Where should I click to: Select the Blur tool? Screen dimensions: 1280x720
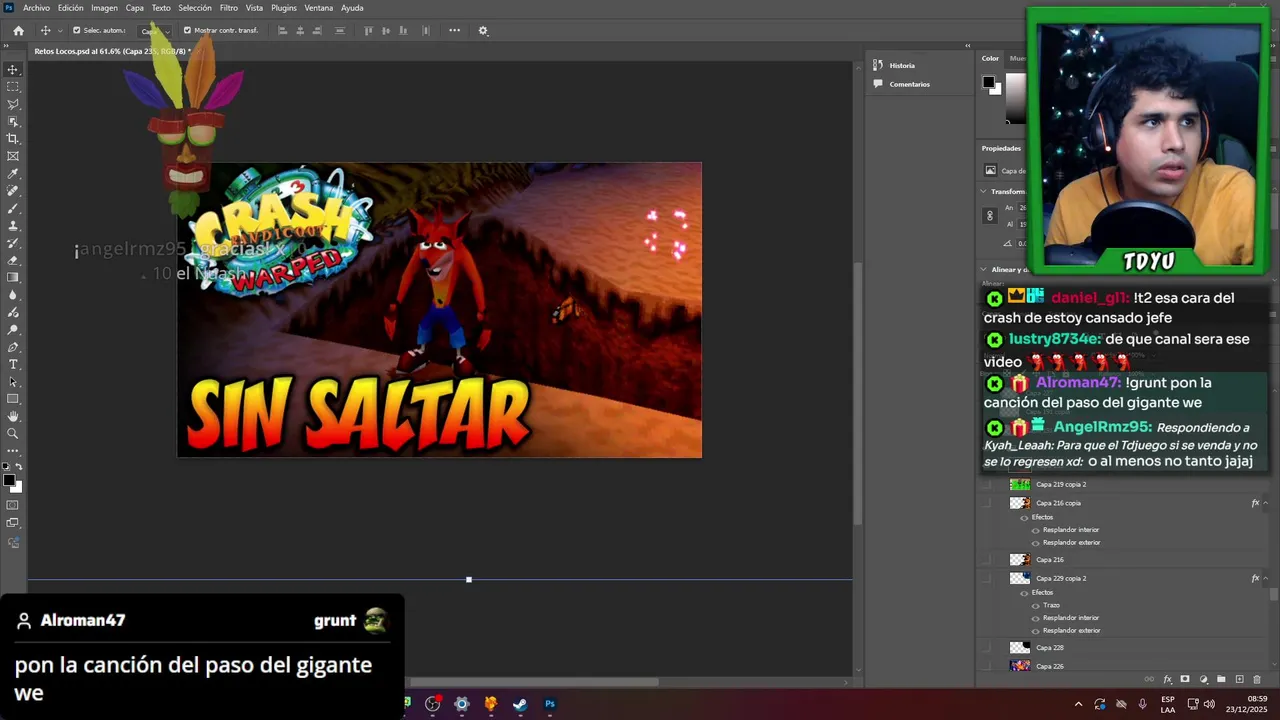click(13, 295)
